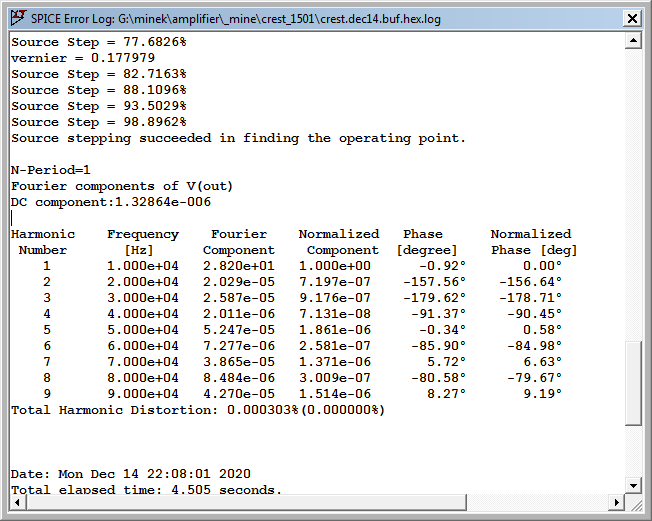This screenshot has height=521, width=652.
Task: Click frequency value 4.000e+04
Action: click(143, 314)
